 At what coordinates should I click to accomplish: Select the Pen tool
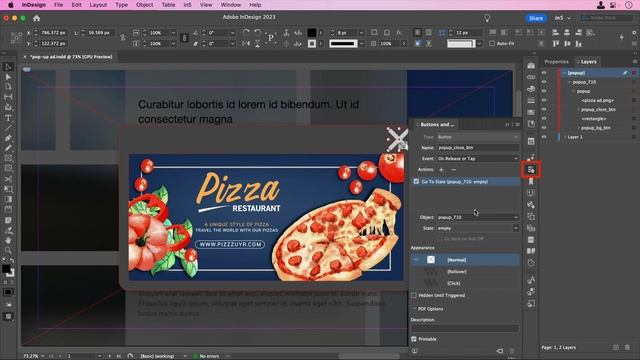(x=8, y=138)
